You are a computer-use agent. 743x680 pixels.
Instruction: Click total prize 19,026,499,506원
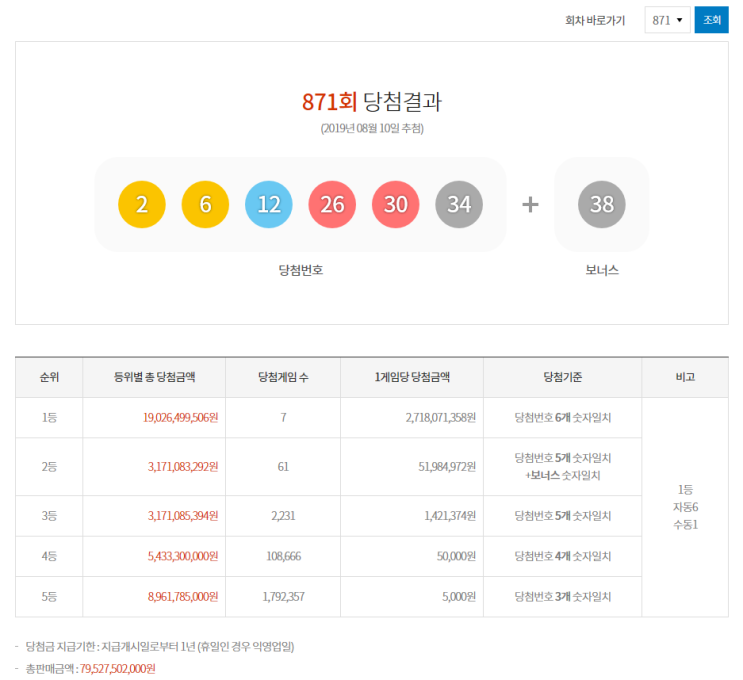click(x=181, y=417)
